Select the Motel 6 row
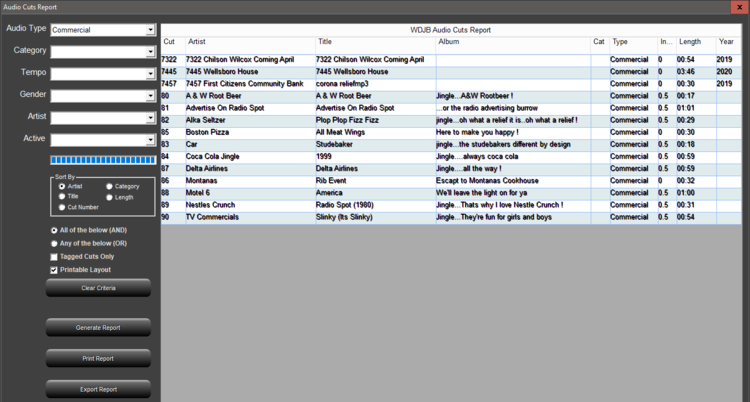This screenshot has width=750, height=402. click(451, 193)
